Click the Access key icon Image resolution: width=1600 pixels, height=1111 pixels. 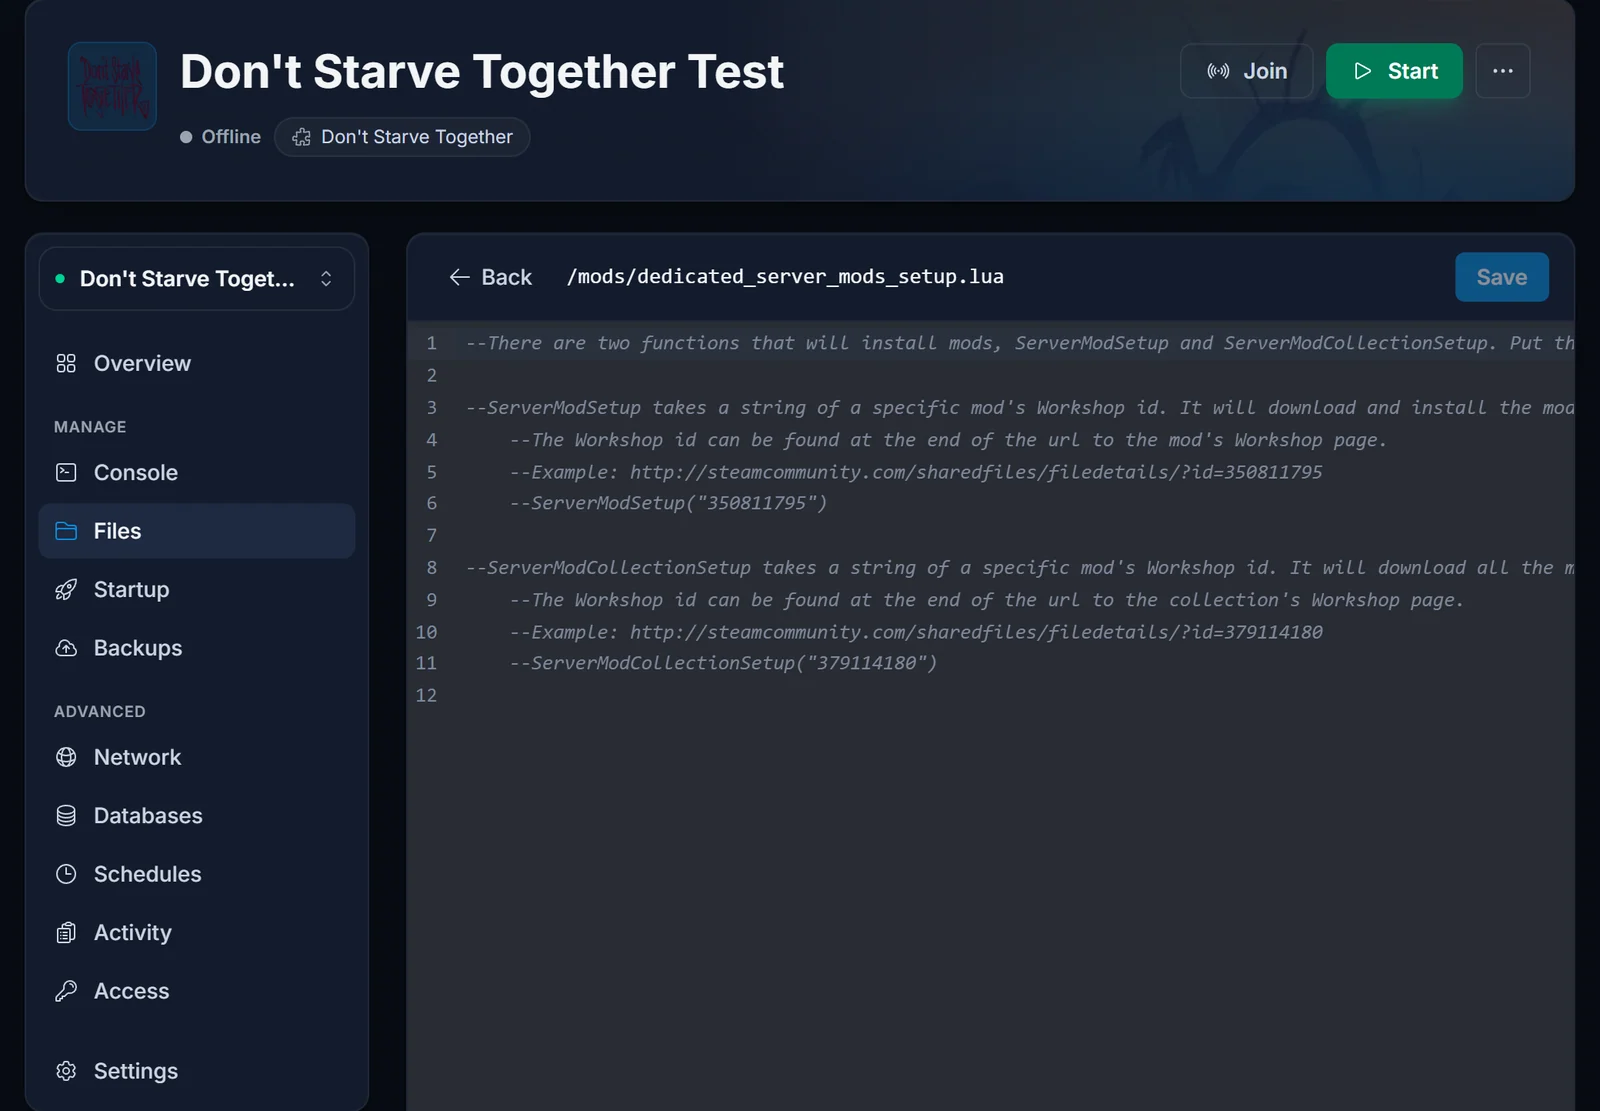tap(66, 991)
